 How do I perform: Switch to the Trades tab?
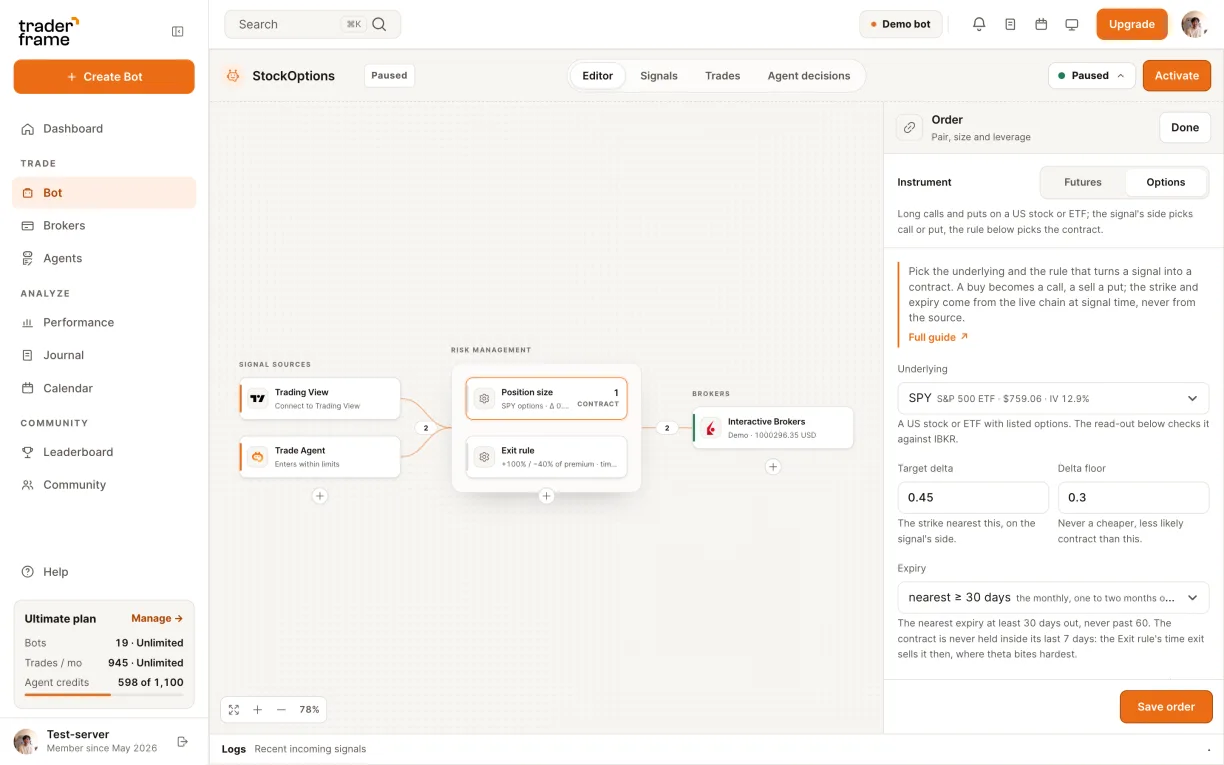click(722, 75)
